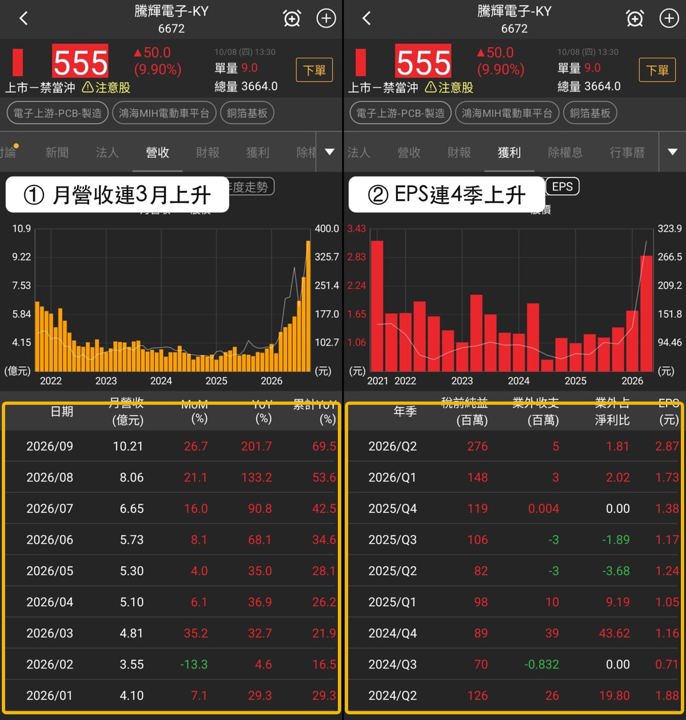
Task: Tap 總量 3664.0 in right panel
Action: point(589,86)
